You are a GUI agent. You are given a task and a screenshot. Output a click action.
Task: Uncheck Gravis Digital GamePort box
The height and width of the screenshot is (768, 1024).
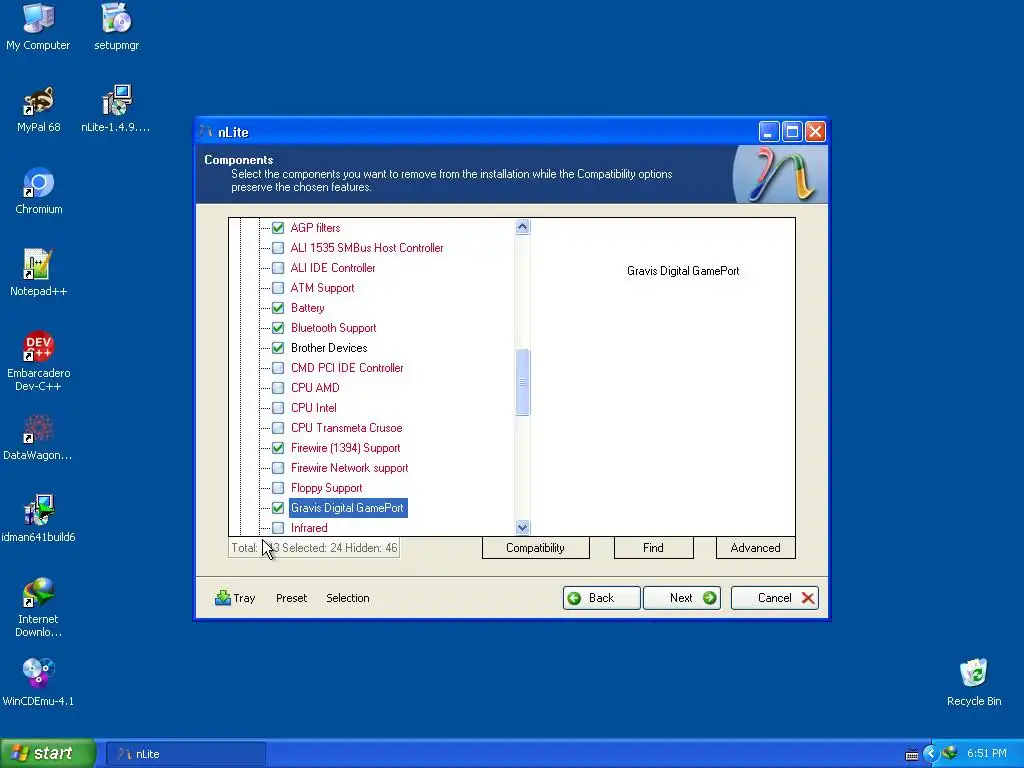click(278, 508)
